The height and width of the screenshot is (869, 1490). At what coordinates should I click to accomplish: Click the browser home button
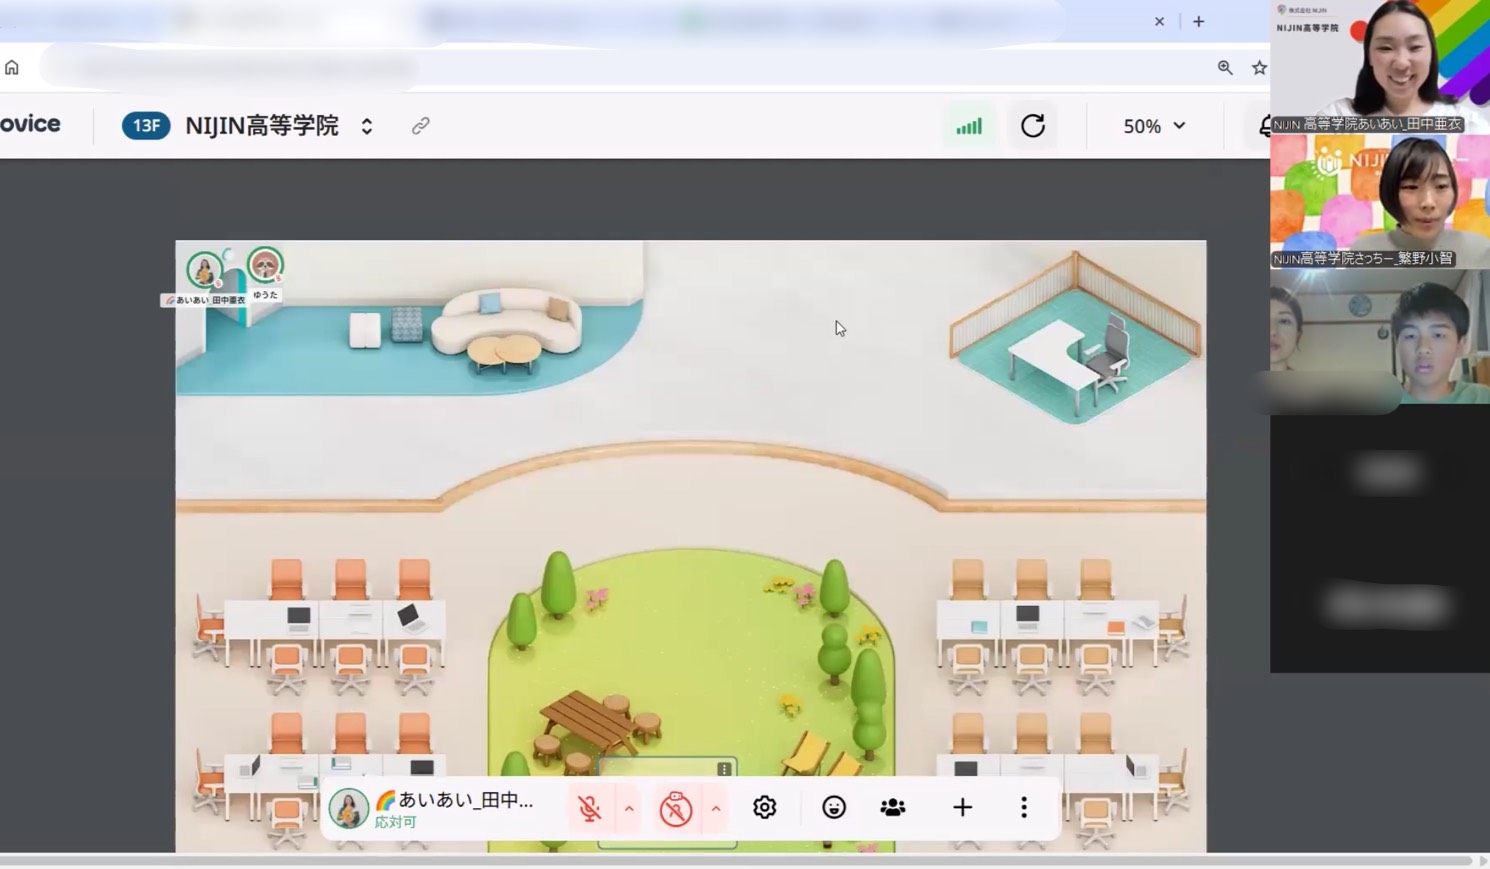(x=12, y=67)
